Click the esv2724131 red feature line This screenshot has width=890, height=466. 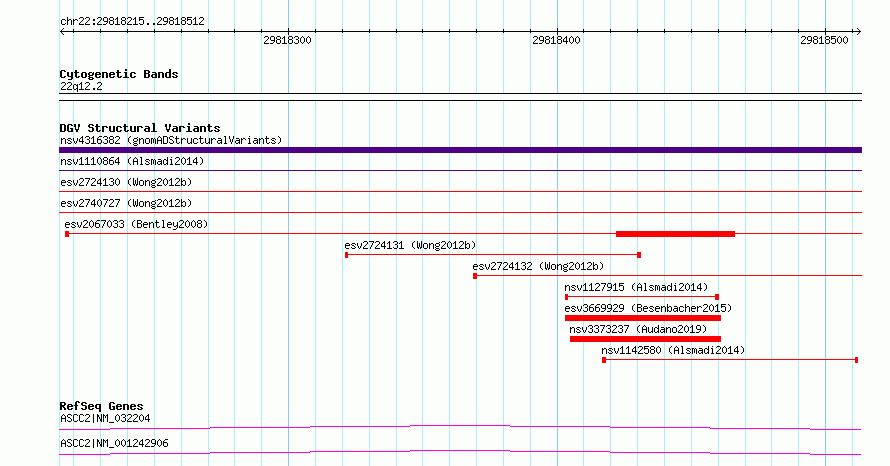click(493, 255)
